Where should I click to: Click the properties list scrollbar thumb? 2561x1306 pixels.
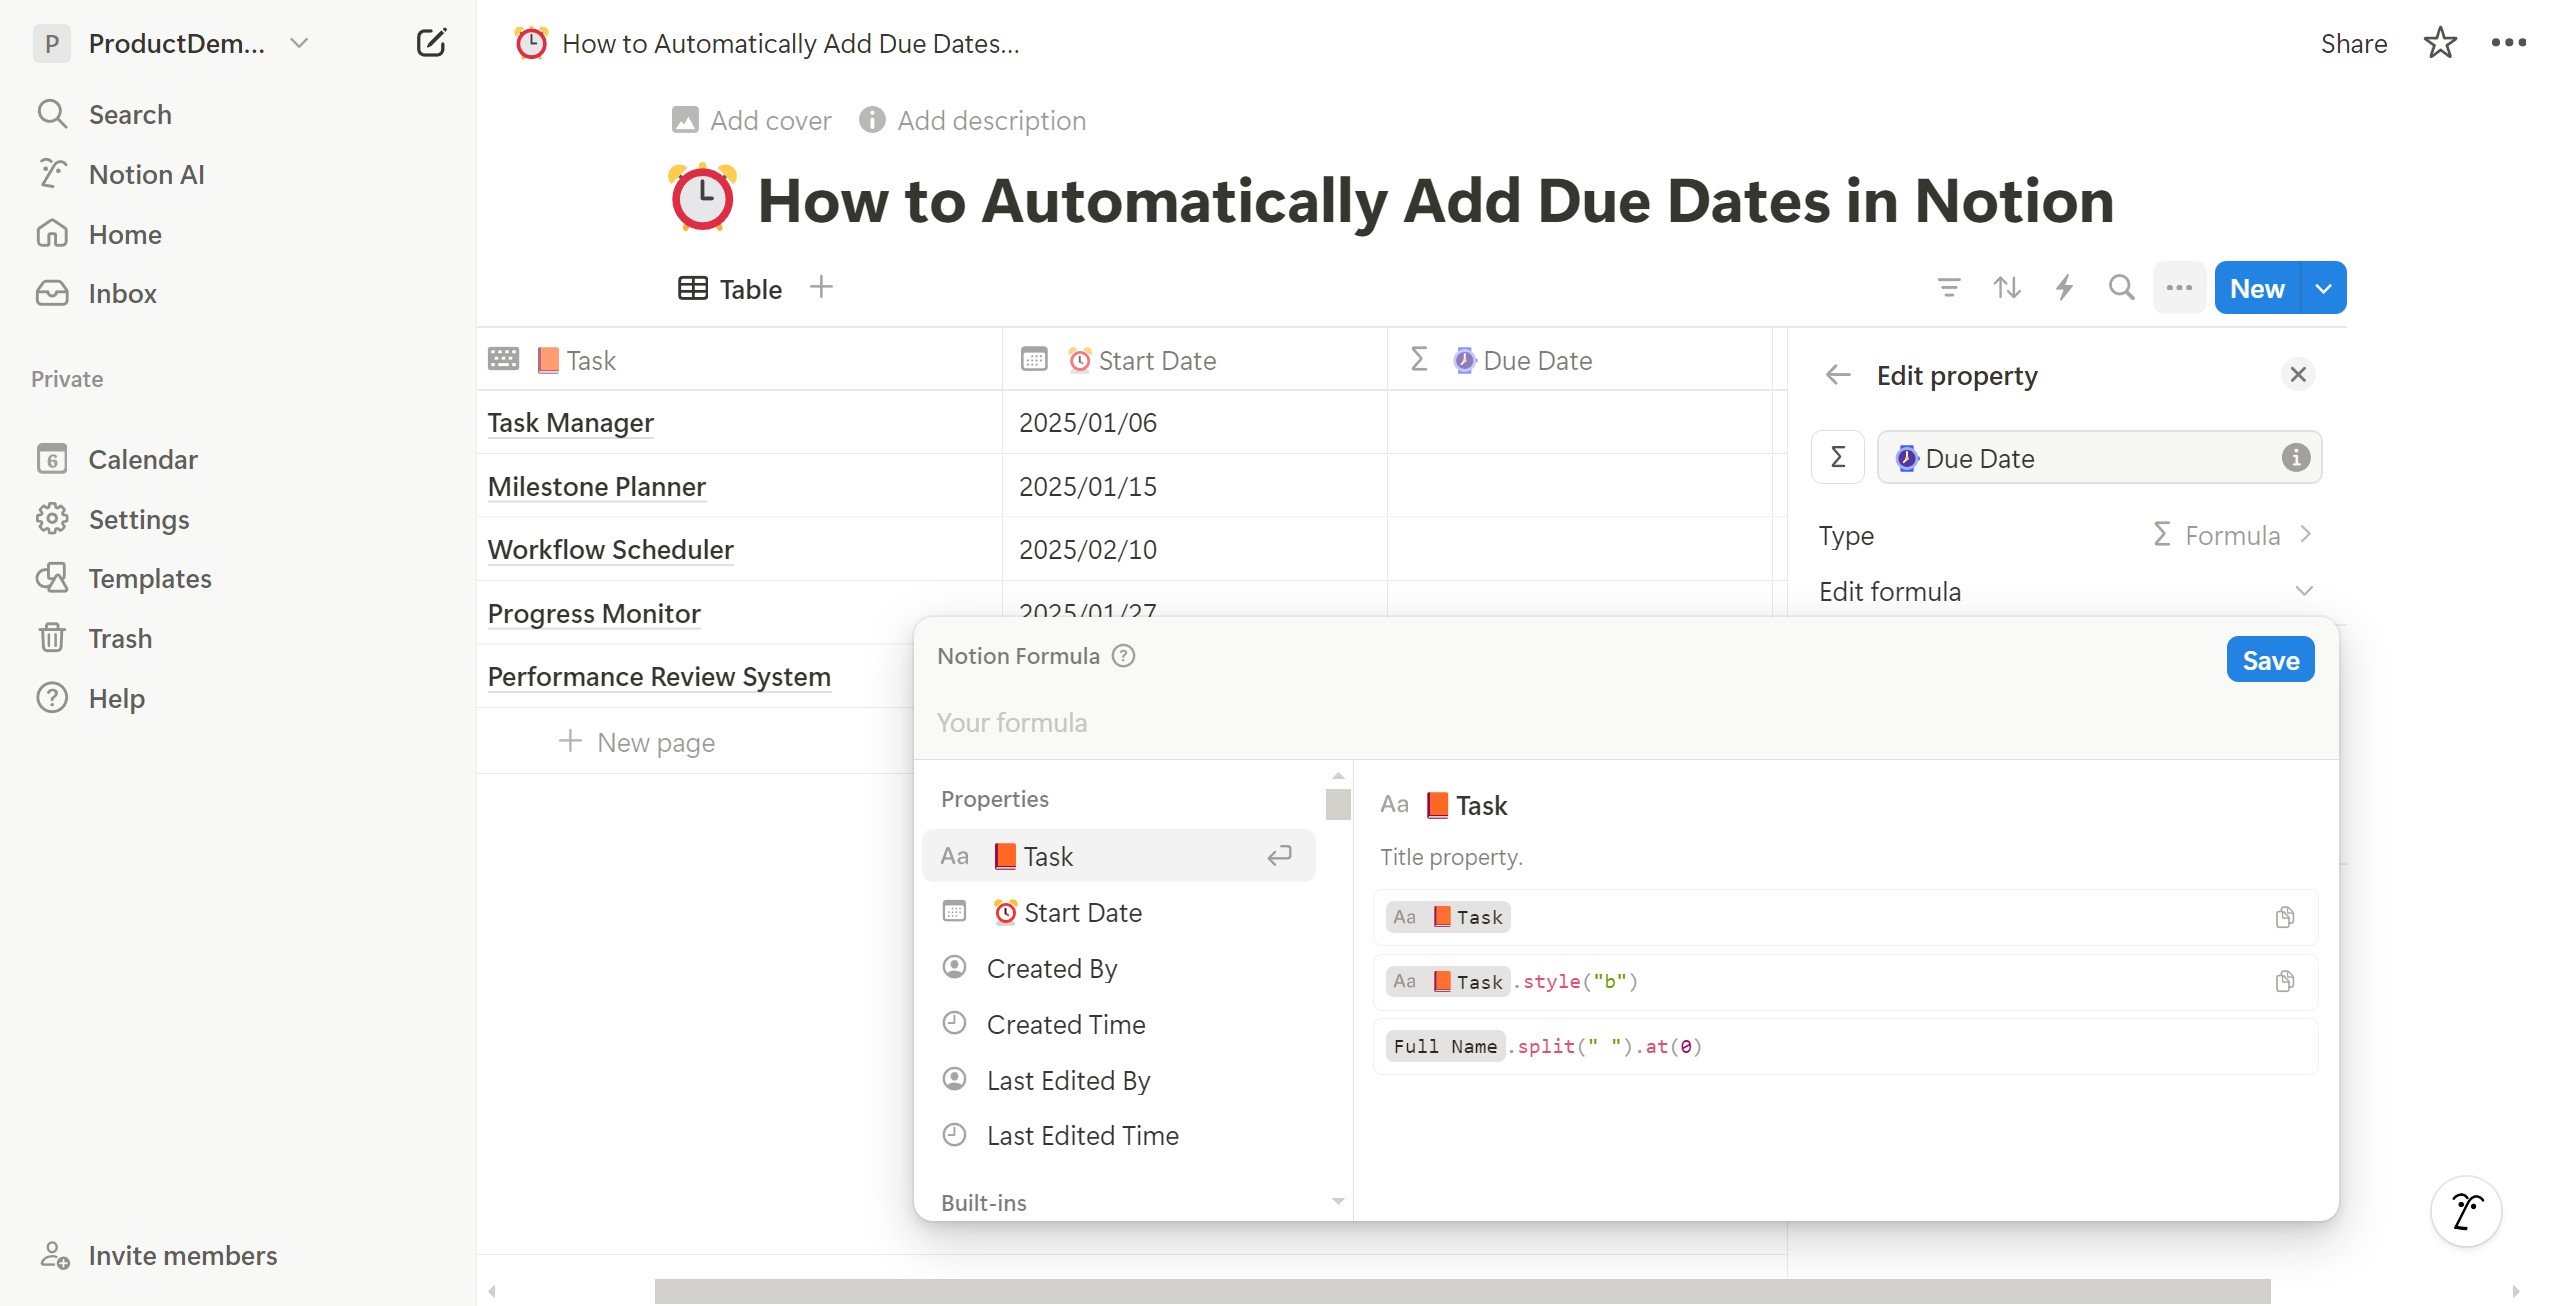[x=1337, y=803]
